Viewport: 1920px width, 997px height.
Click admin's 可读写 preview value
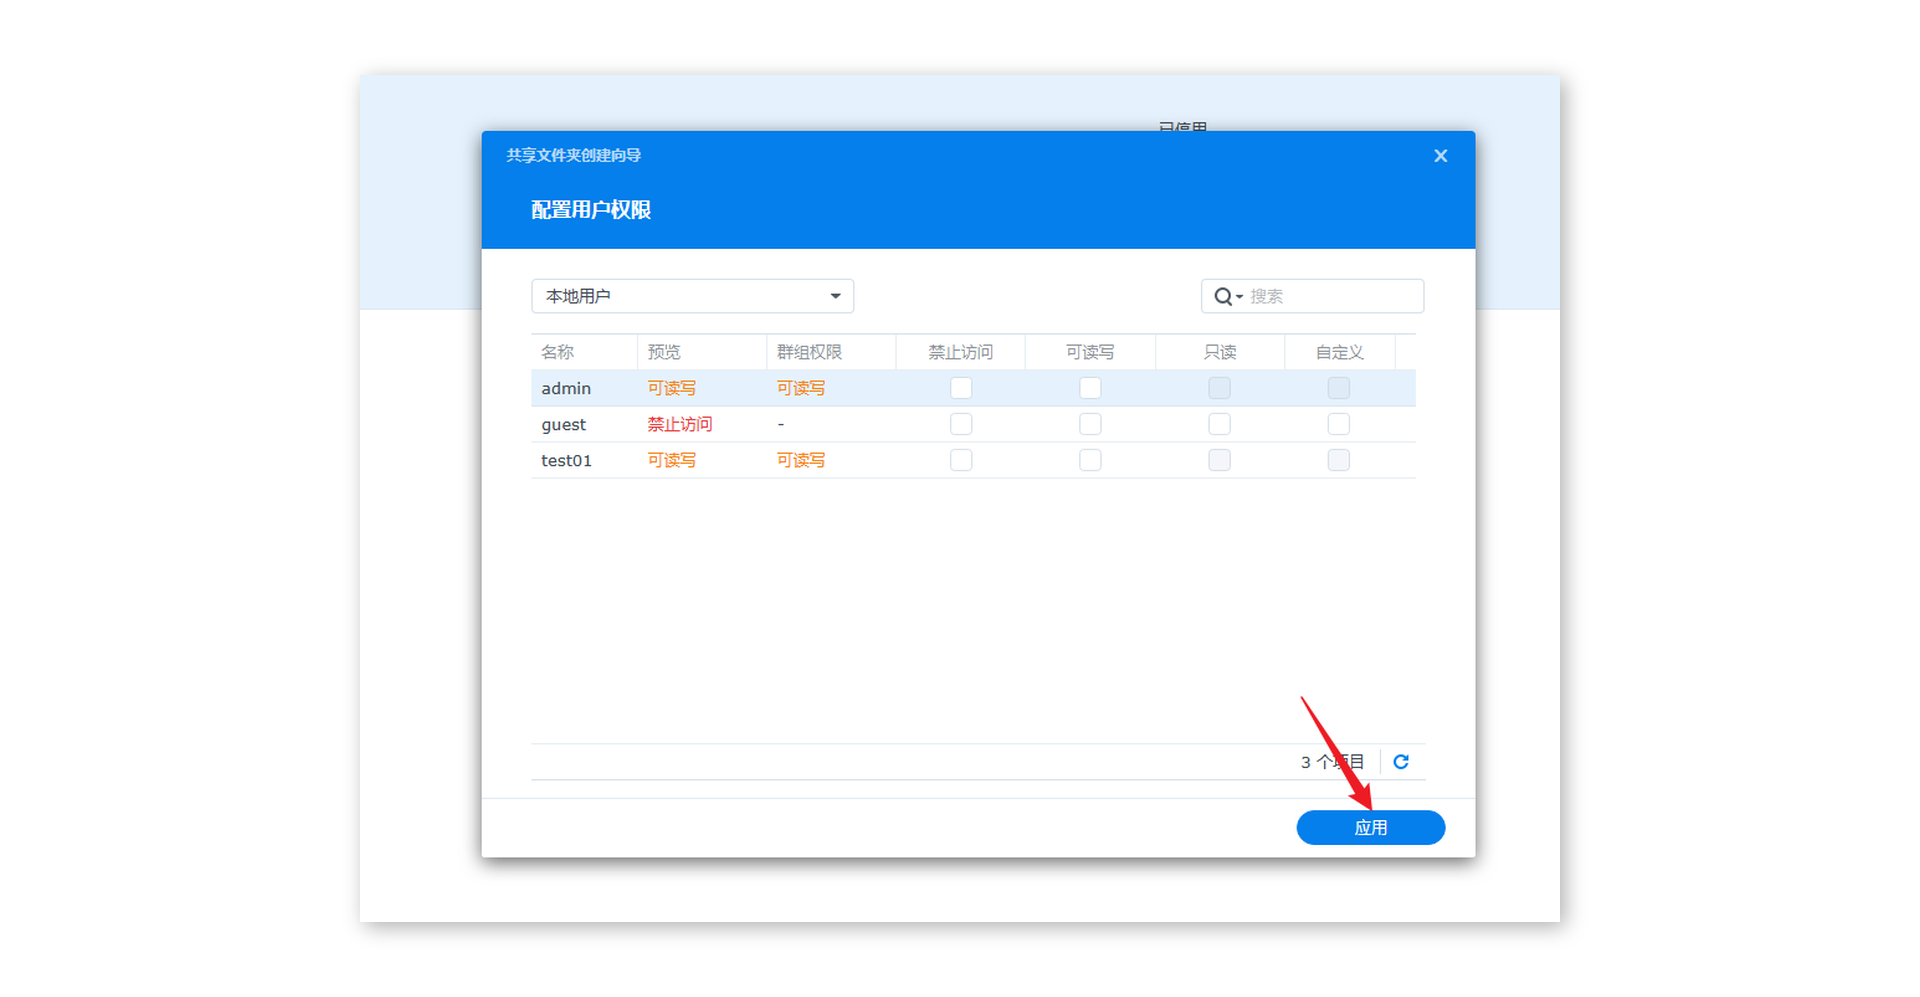point(672,388)
